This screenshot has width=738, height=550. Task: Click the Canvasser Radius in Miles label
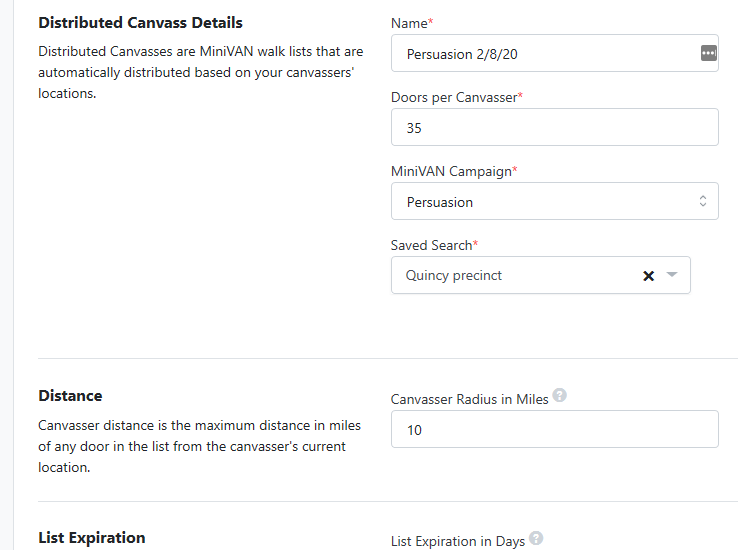pyautogui.click(x=469, y=399)
